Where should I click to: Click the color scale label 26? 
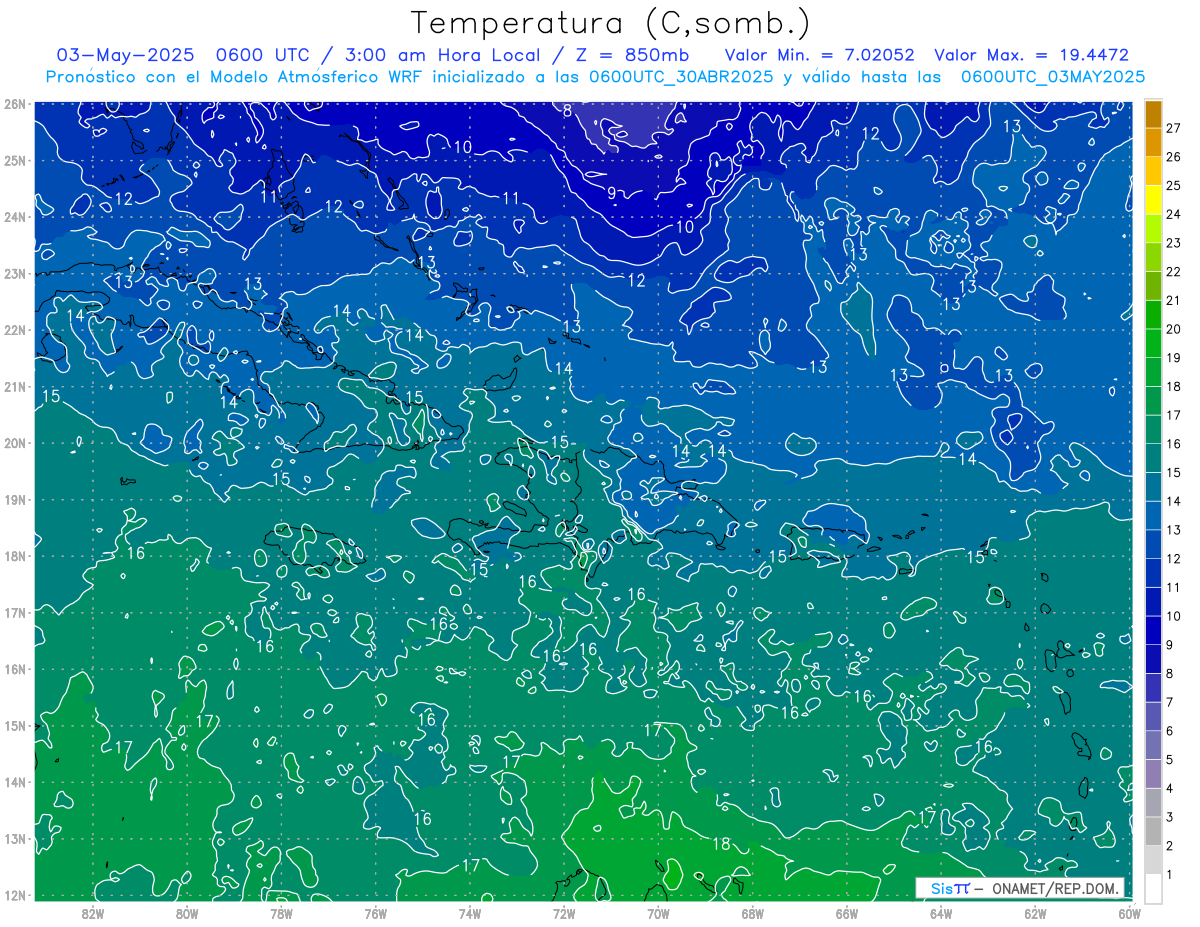click(1174, 157)
